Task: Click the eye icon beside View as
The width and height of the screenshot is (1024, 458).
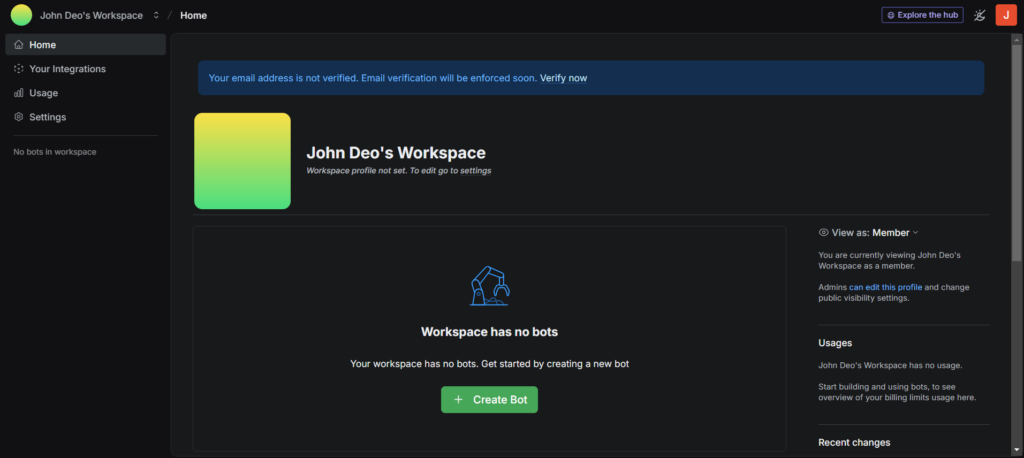Action: [824, 232]
